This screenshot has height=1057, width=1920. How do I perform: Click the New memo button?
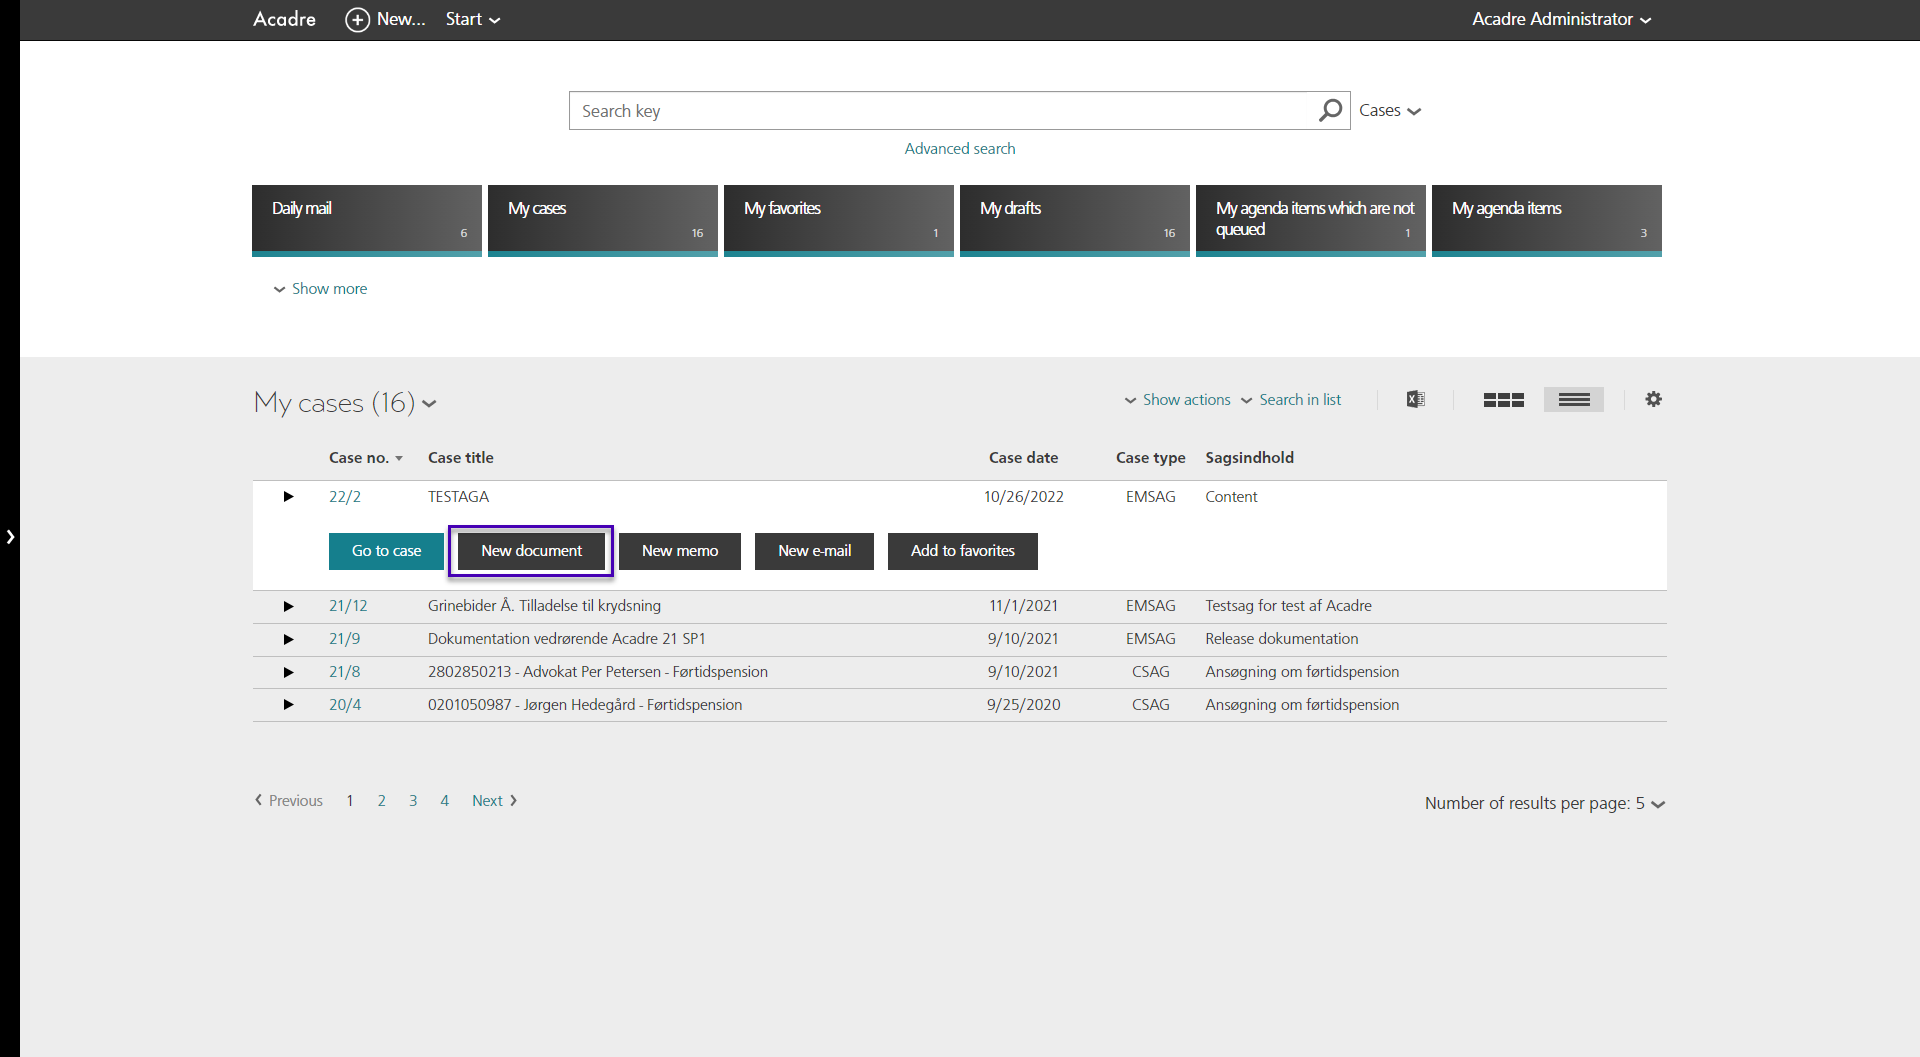(x=680, y=551)
